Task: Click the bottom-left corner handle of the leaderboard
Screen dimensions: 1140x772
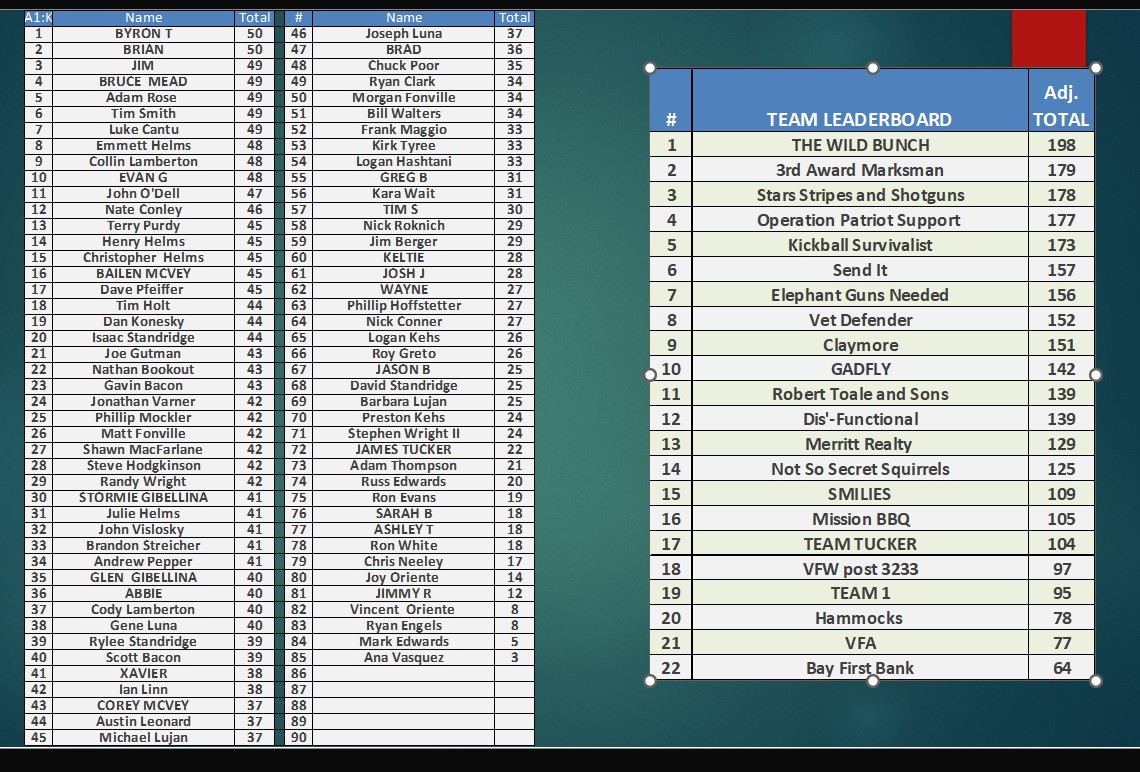Action: (650, 681)
